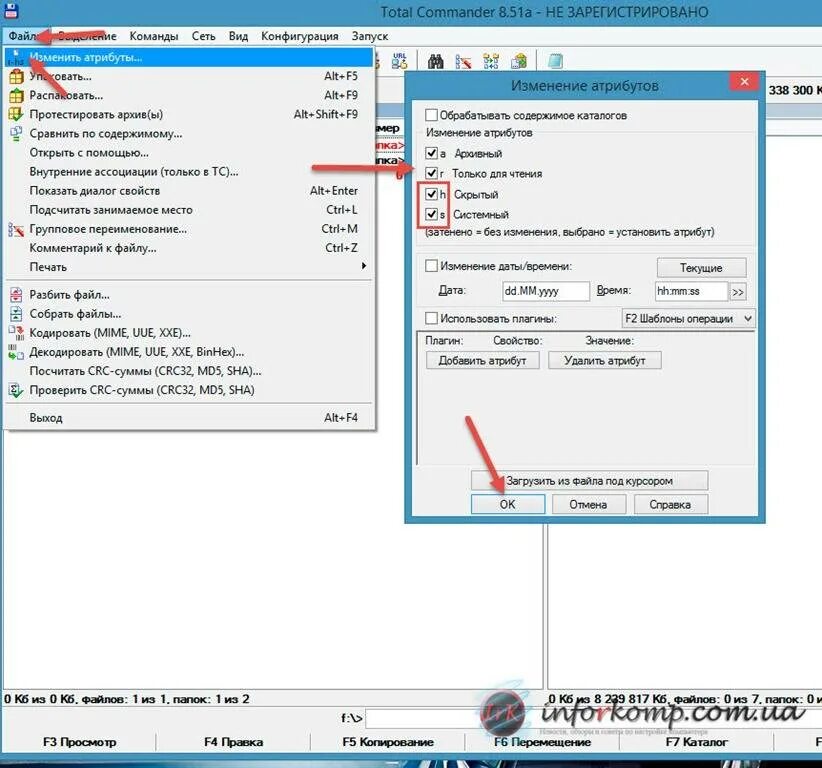Click the unpack icon beside Распаковать
The width and height of the screenshot is (822, 768).
pos(16,95)
